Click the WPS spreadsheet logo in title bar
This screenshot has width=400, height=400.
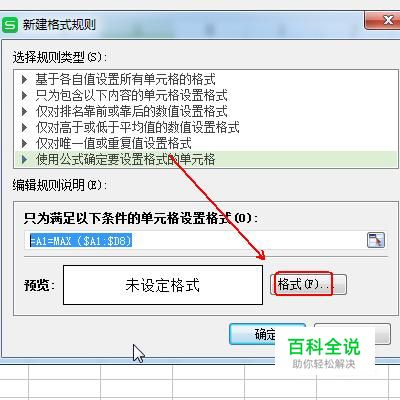pyautogui.click(x=10, y=25)
